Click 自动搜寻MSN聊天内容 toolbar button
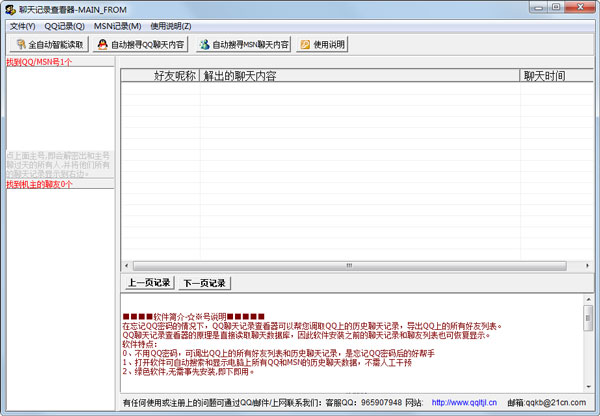Screen dimensions: 600x416 [244, 44]
